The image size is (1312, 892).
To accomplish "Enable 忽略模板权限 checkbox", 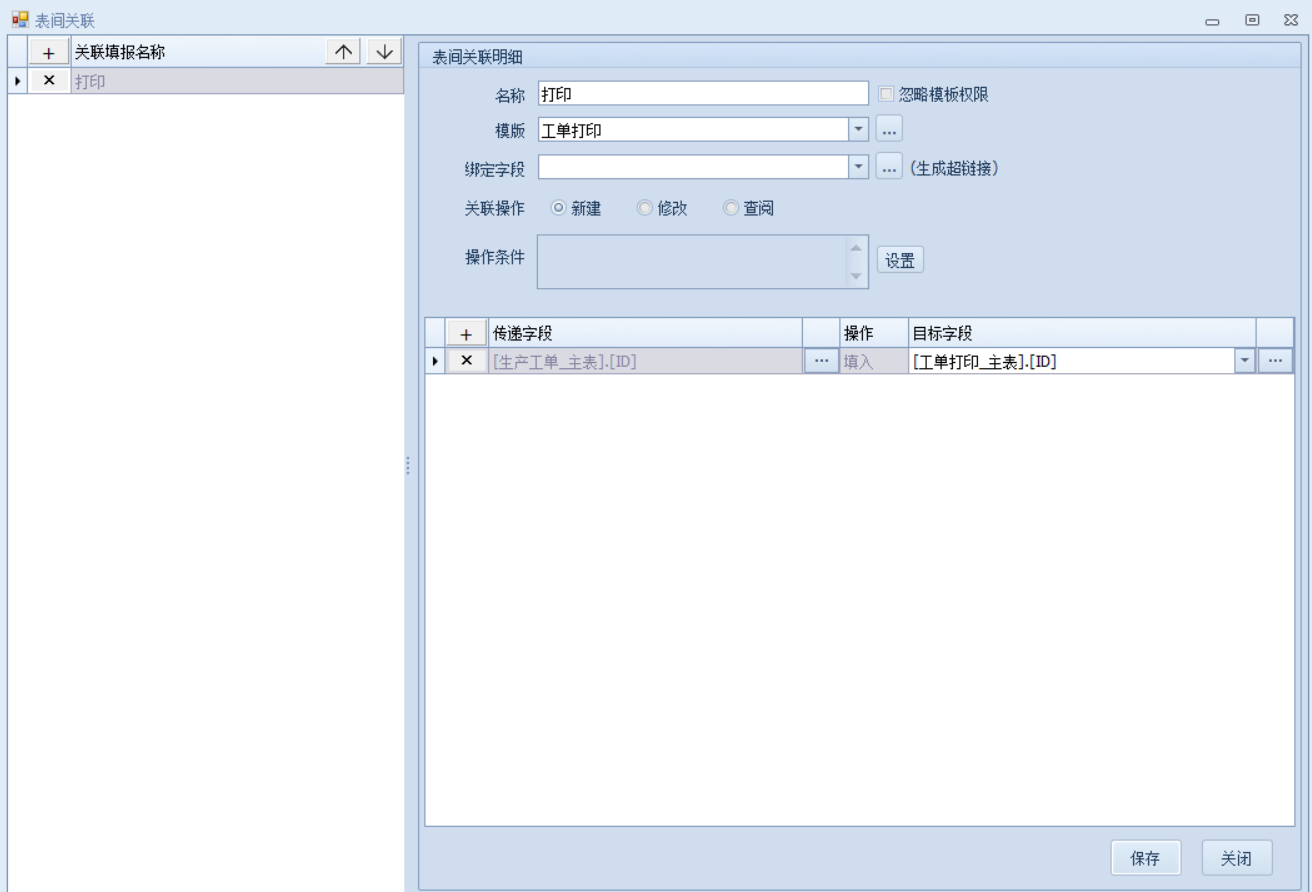I will [x=885, y=95].
